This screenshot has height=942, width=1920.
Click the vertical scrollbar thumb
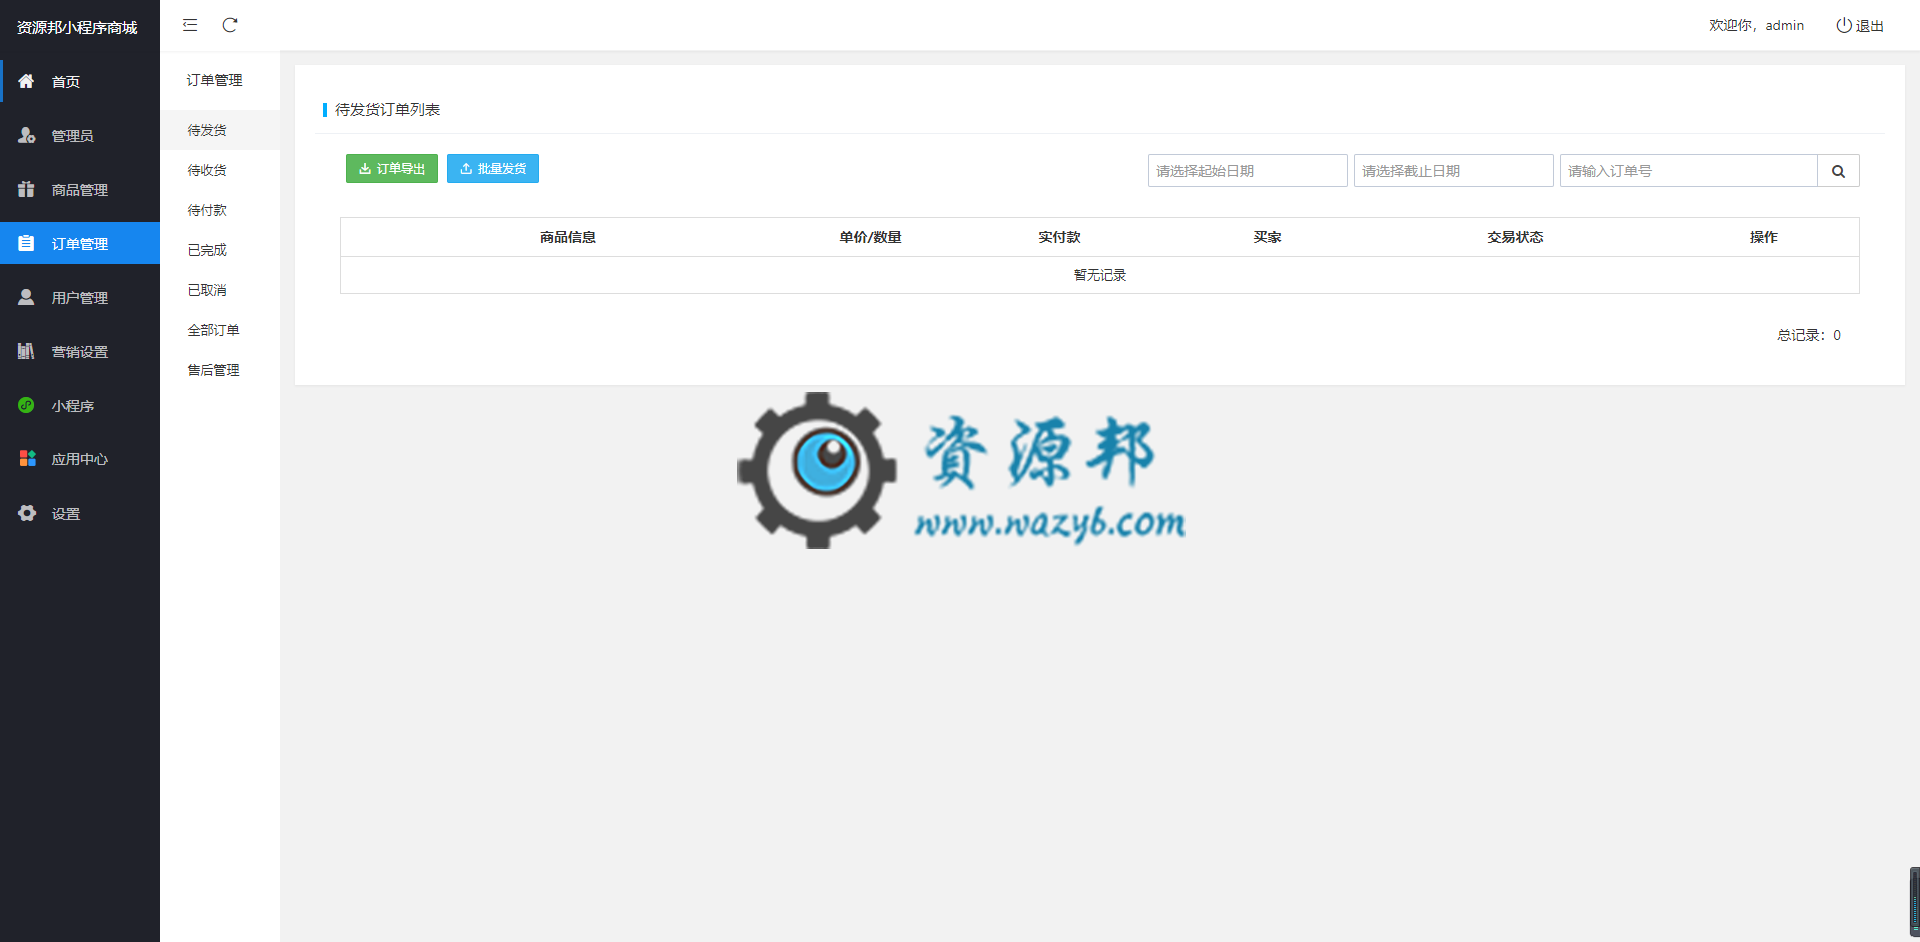(x=1914, y=902)
